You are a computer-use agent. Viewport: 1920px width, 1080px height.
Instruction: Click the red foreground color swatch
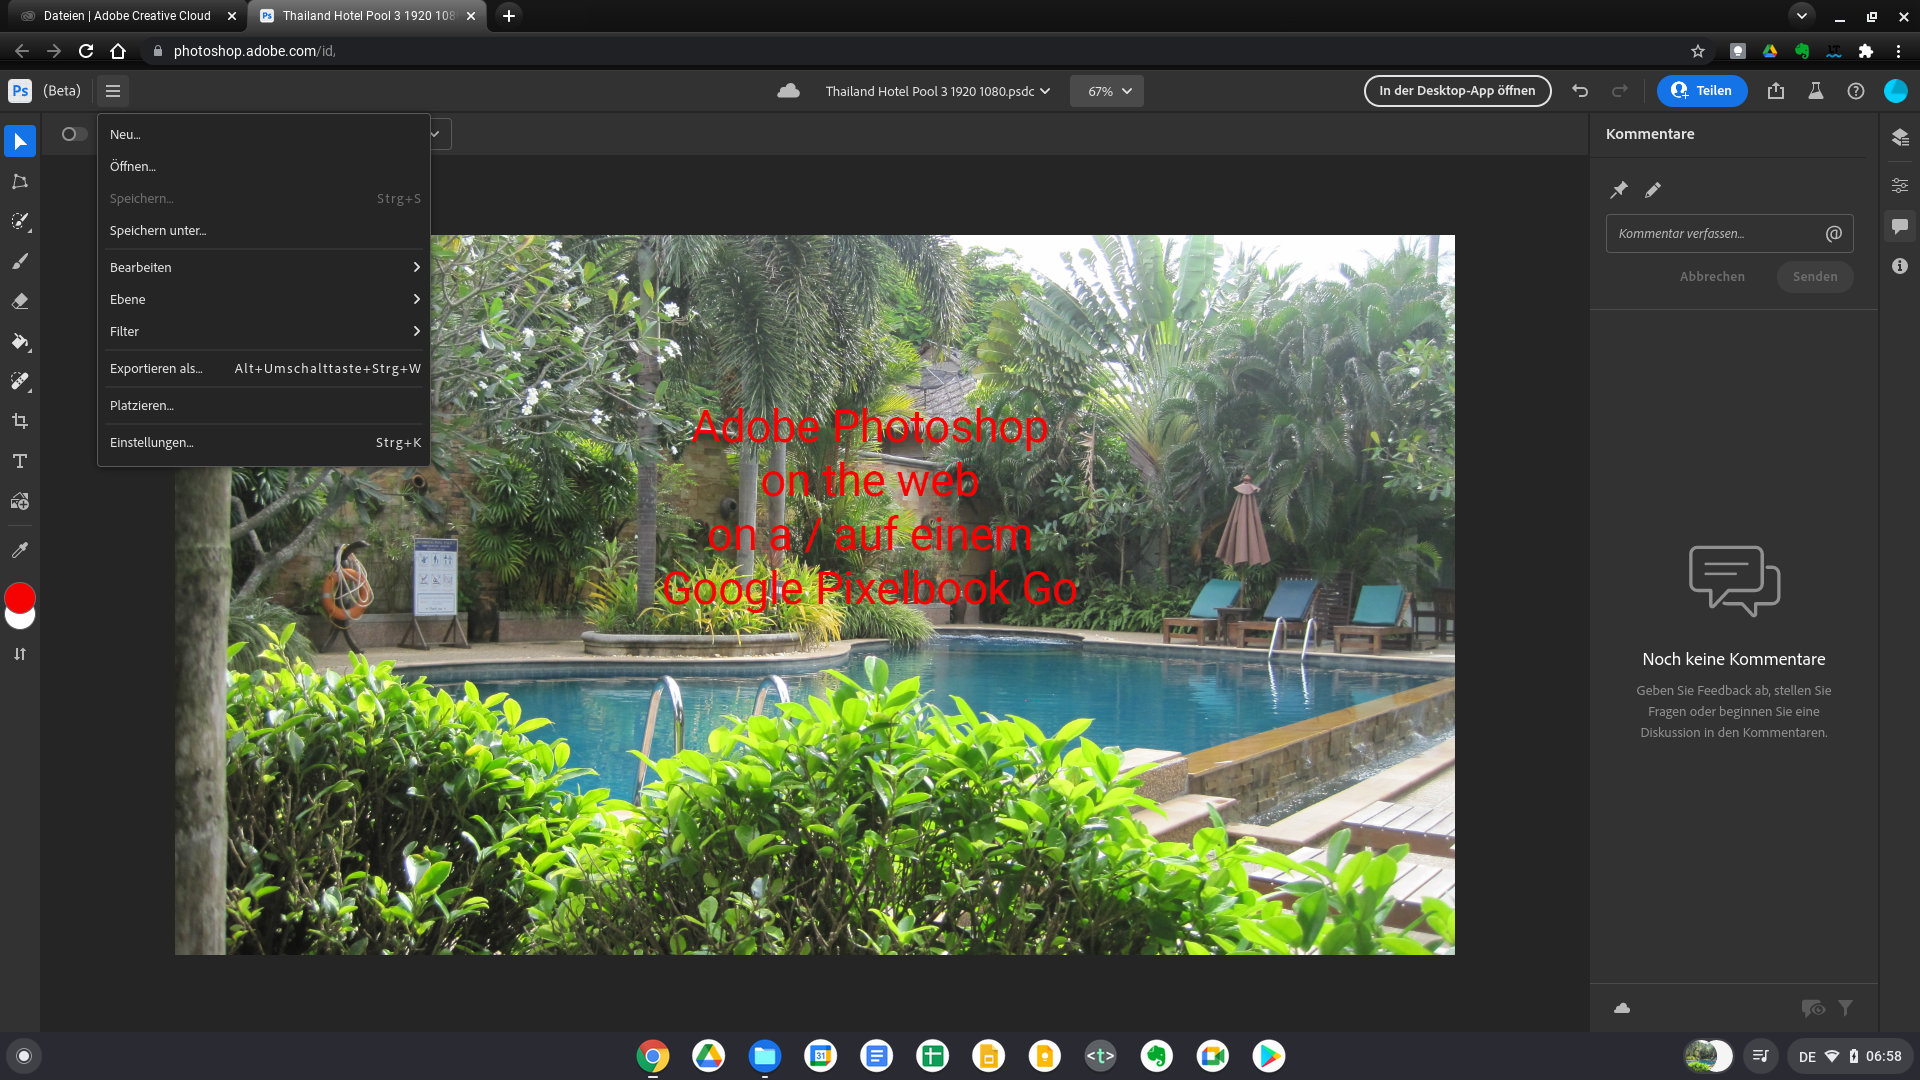tap(20, 597)
